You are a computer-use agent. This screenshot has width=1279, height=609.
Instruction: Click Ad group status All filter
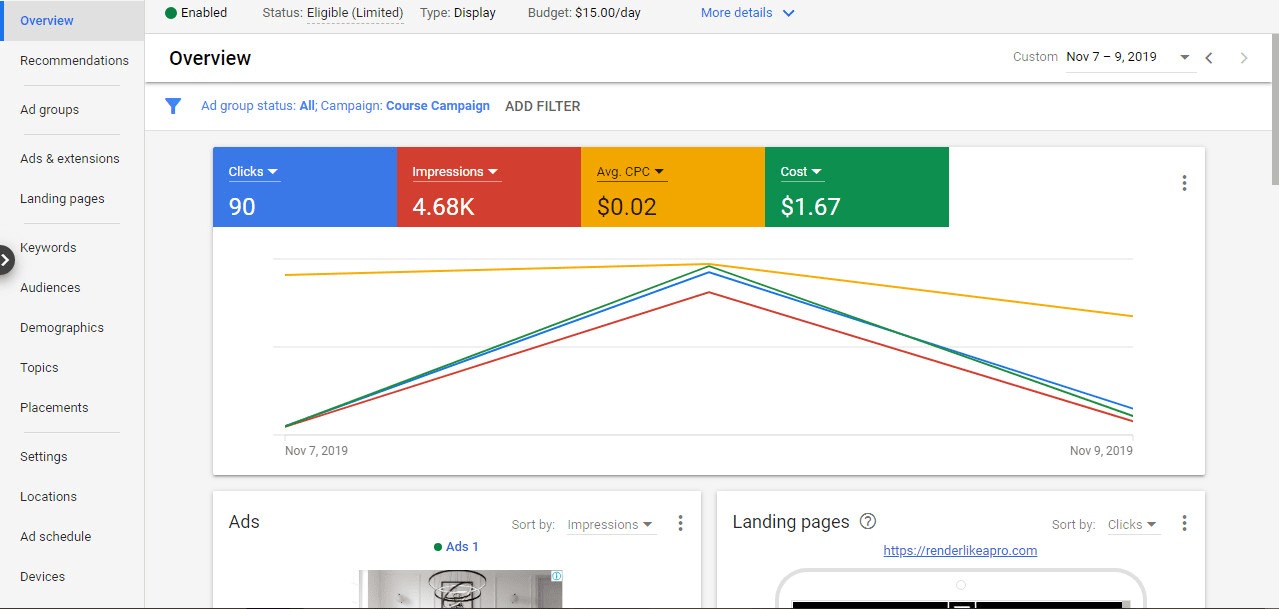coord(258,106)
